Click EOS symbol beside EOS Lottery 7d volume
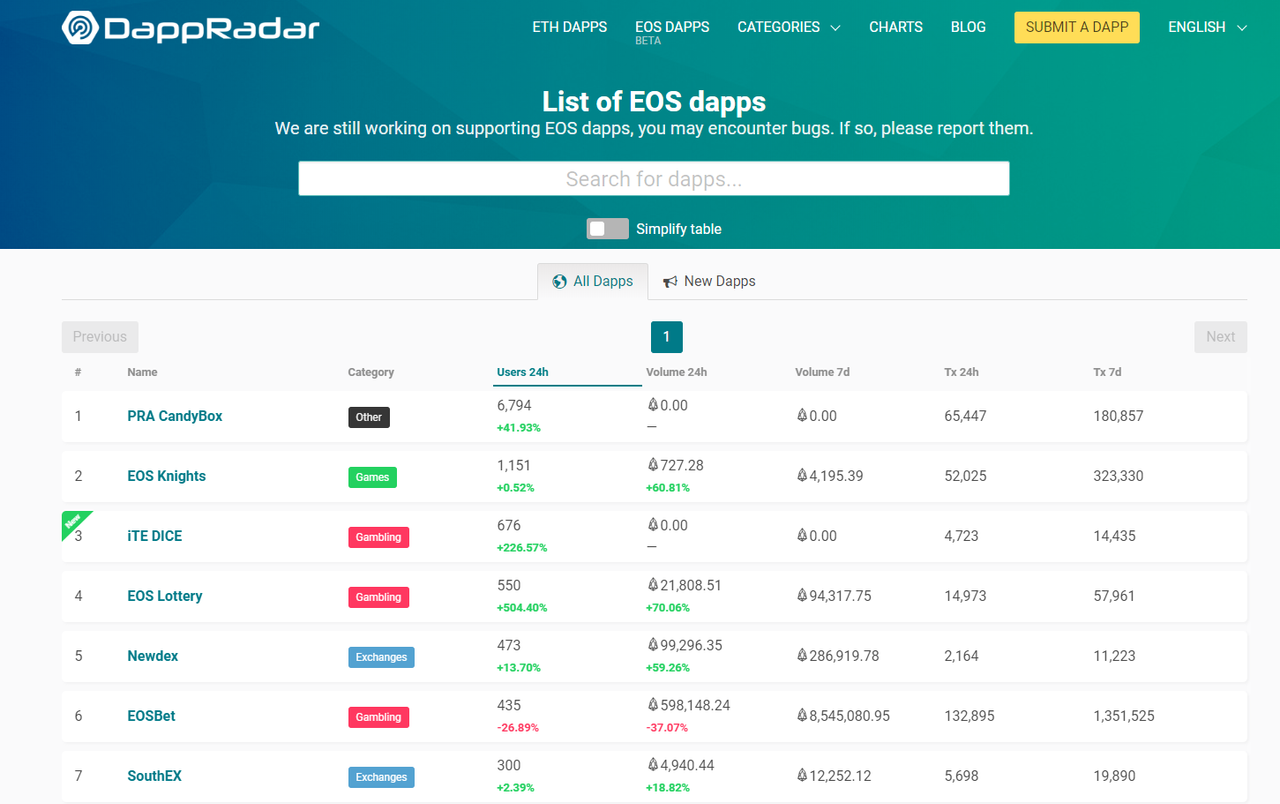Screen dimensions: 1280x804 pyautogui.click(x=802, y=596)
